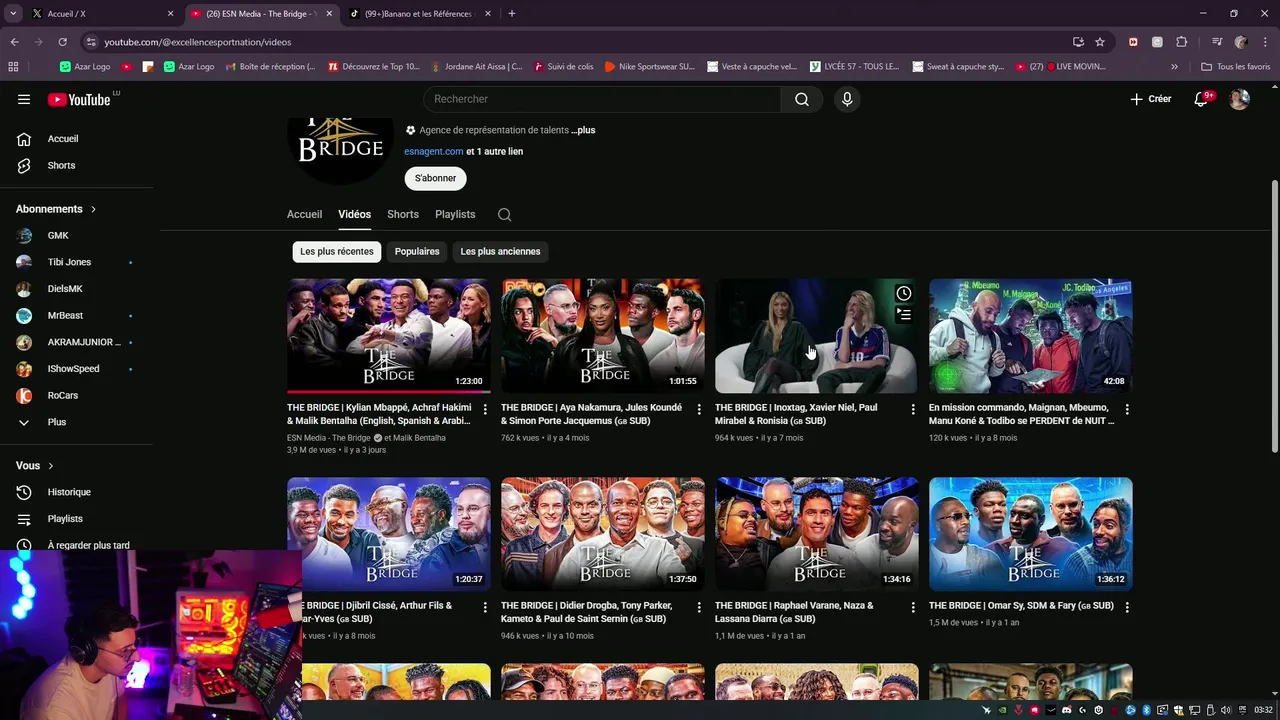Start voice search with microphone icon
1280x720 pixels.
pyautogui.click(x=847, y=99)
